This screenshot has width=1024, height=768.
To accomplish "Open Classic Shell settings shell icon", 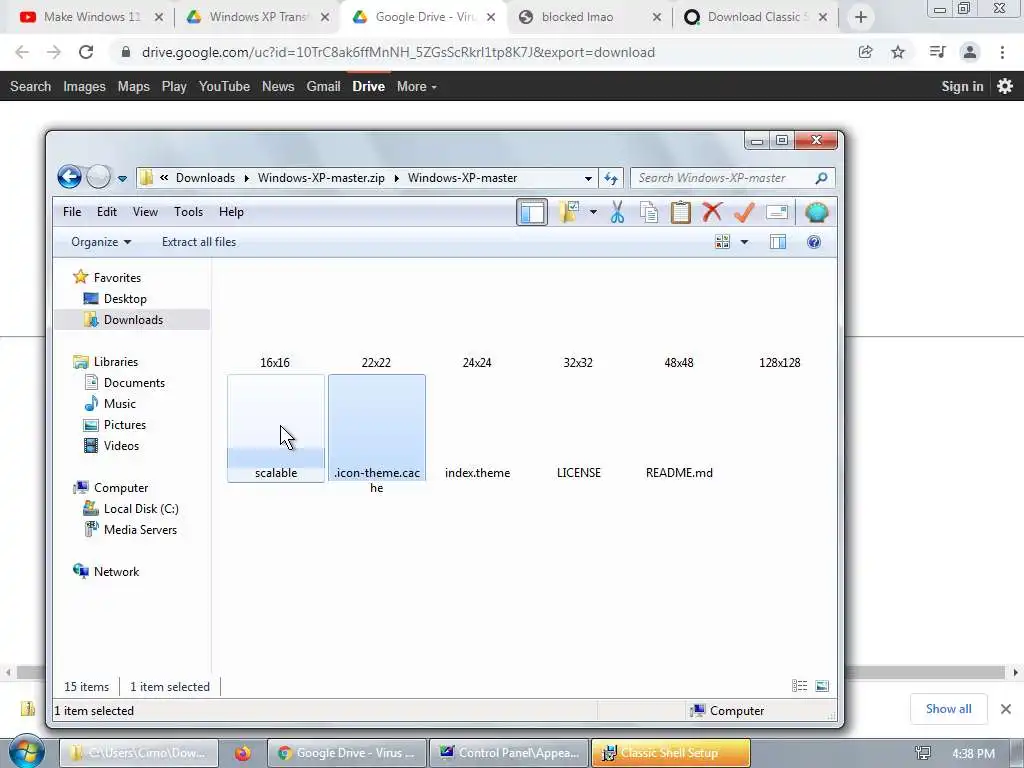I will (x=816, y=212).
